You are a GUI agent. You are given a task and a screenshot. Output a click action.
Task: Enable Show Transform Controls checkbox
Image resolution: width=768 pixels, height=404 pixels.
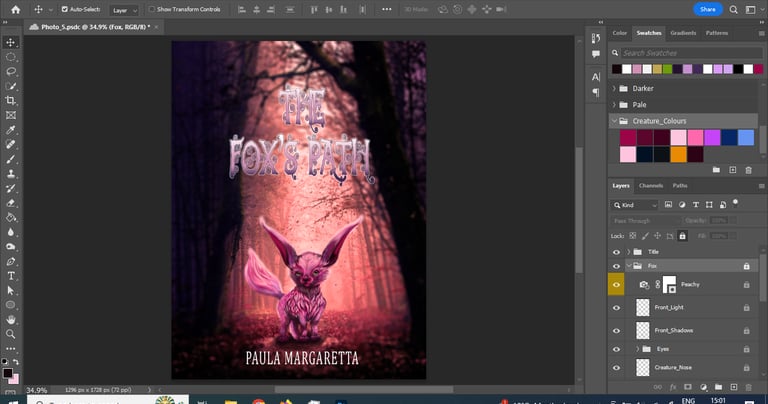click(x=150, y=9)
